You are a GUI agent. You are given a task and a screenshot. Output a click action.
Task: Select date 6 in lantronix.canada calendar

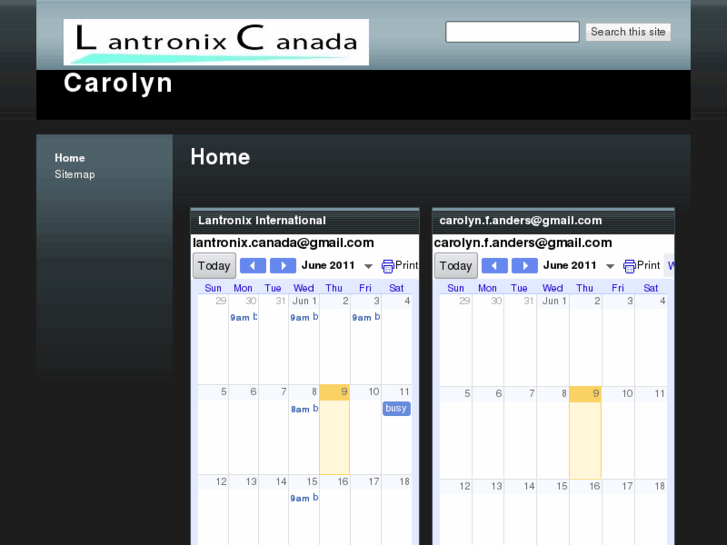coord(253,392)
